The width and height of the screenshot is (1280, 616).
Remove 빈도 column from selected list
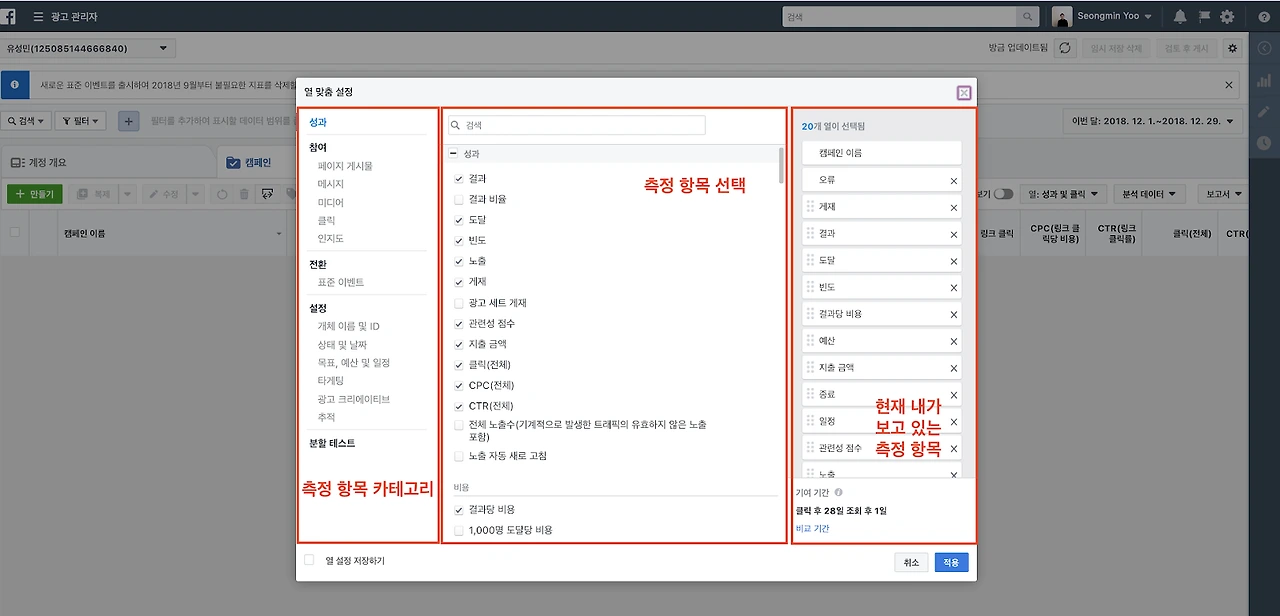(x=953, y=288)
